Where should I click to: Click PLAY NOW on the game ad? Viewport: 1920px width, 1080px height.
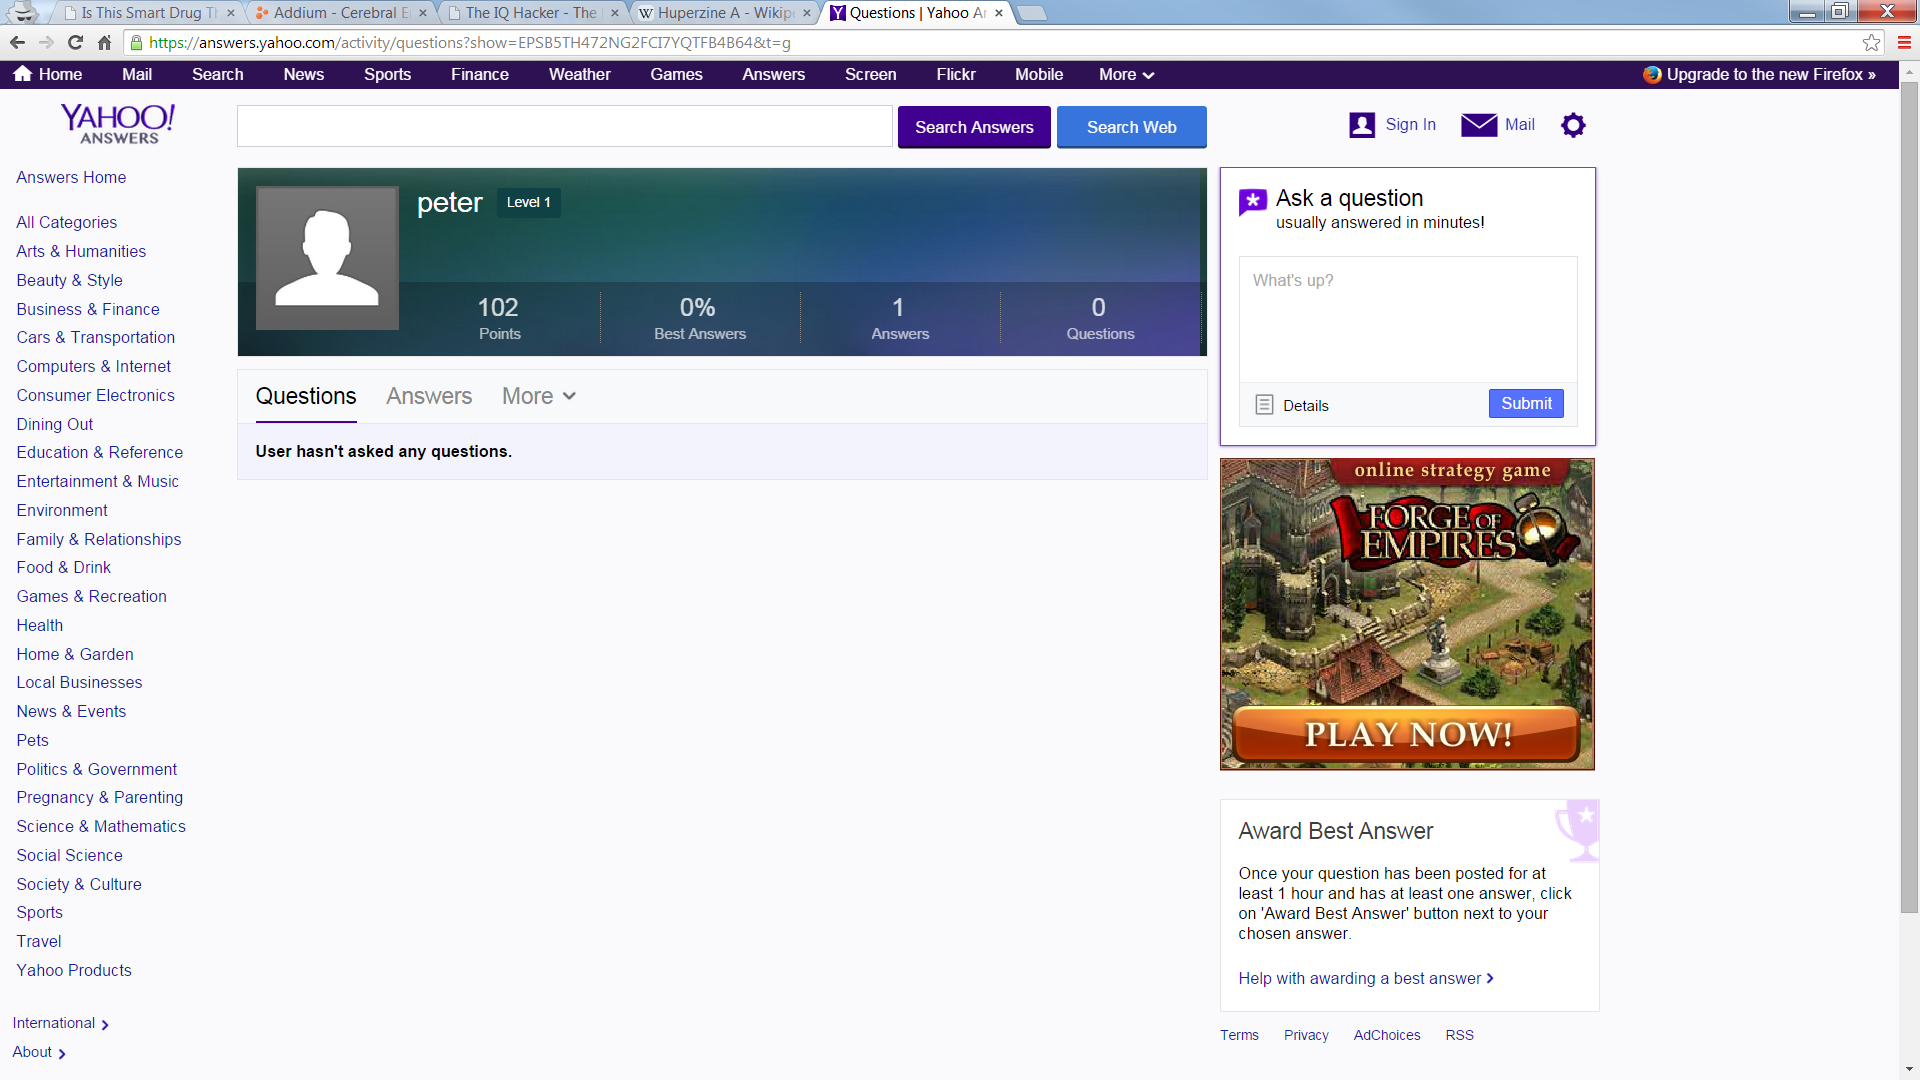1407,734
